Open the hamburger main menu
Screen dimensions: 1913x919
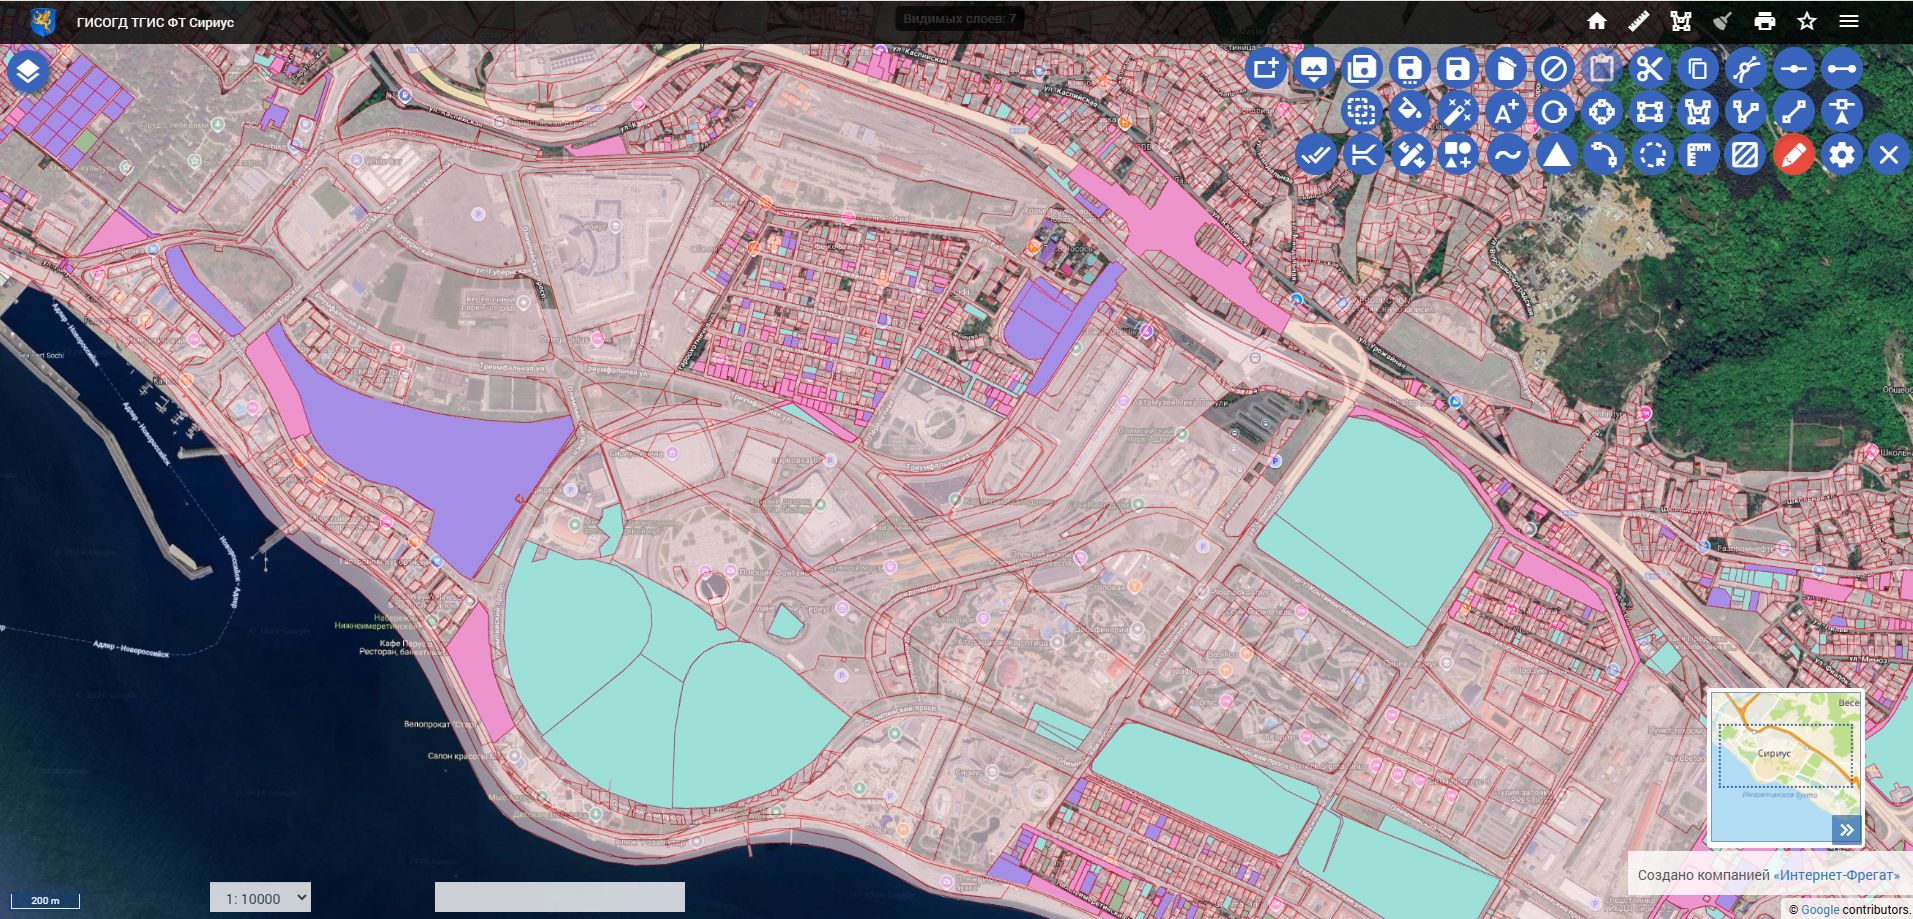click(1848, 21)
